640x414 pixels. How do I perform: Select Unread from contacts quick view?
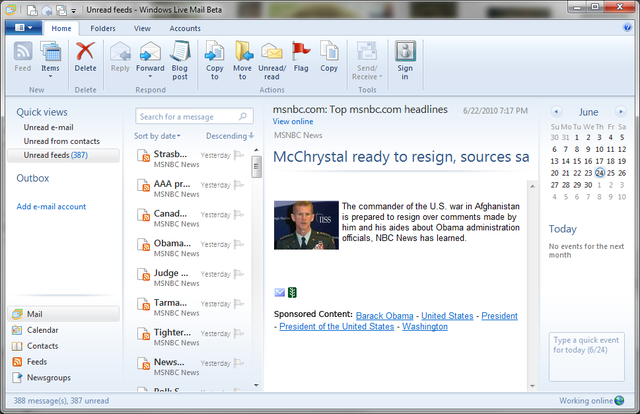tap(62, 141)
